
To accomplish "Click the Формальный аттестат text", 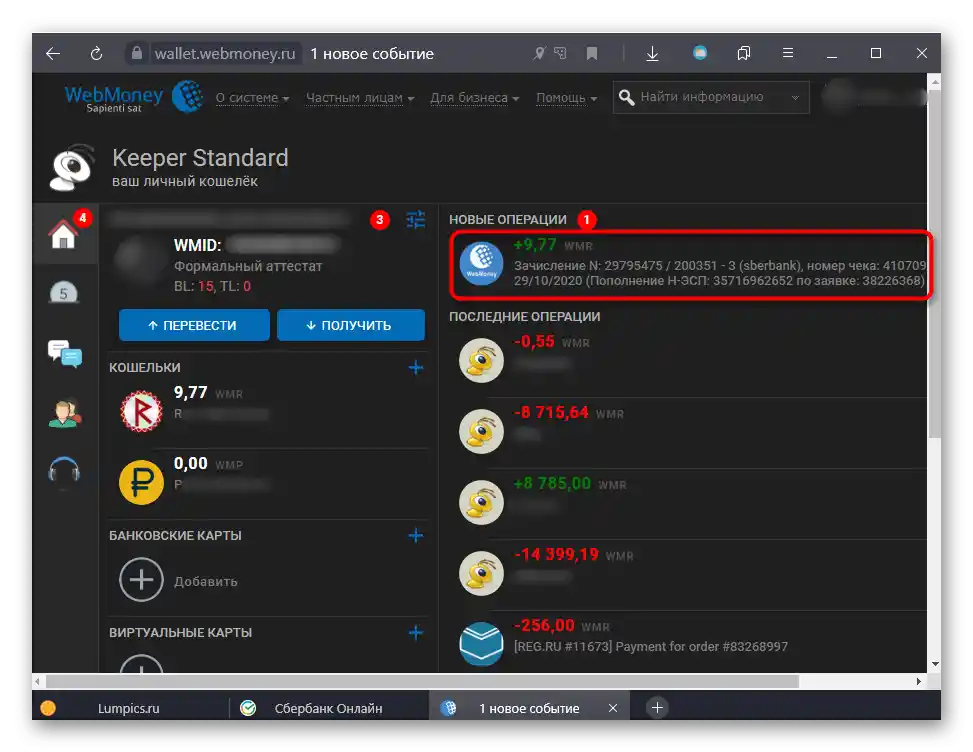I will tap(248, 266).
